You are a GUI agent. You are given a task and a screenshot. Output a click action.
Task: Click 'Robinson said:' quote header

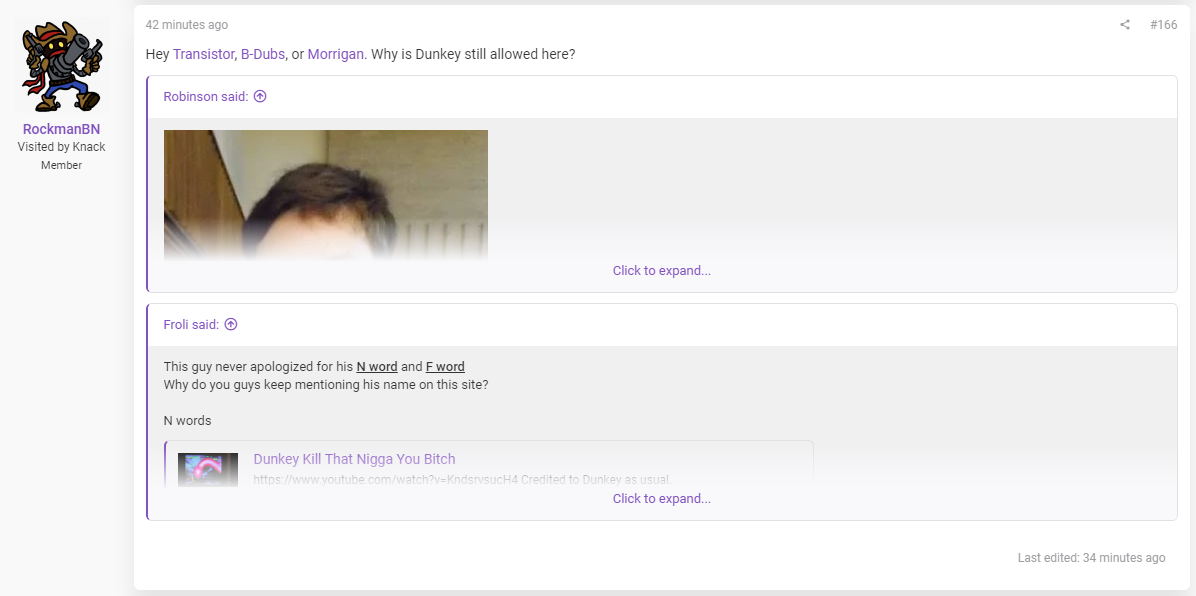click(x=206, y=96)
